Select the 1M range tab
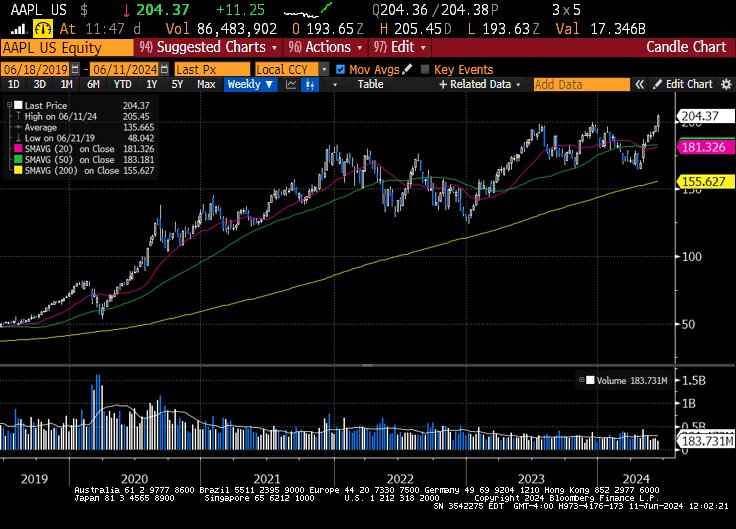This screenshot has height=529, width=736. click(x=66, y=84)
